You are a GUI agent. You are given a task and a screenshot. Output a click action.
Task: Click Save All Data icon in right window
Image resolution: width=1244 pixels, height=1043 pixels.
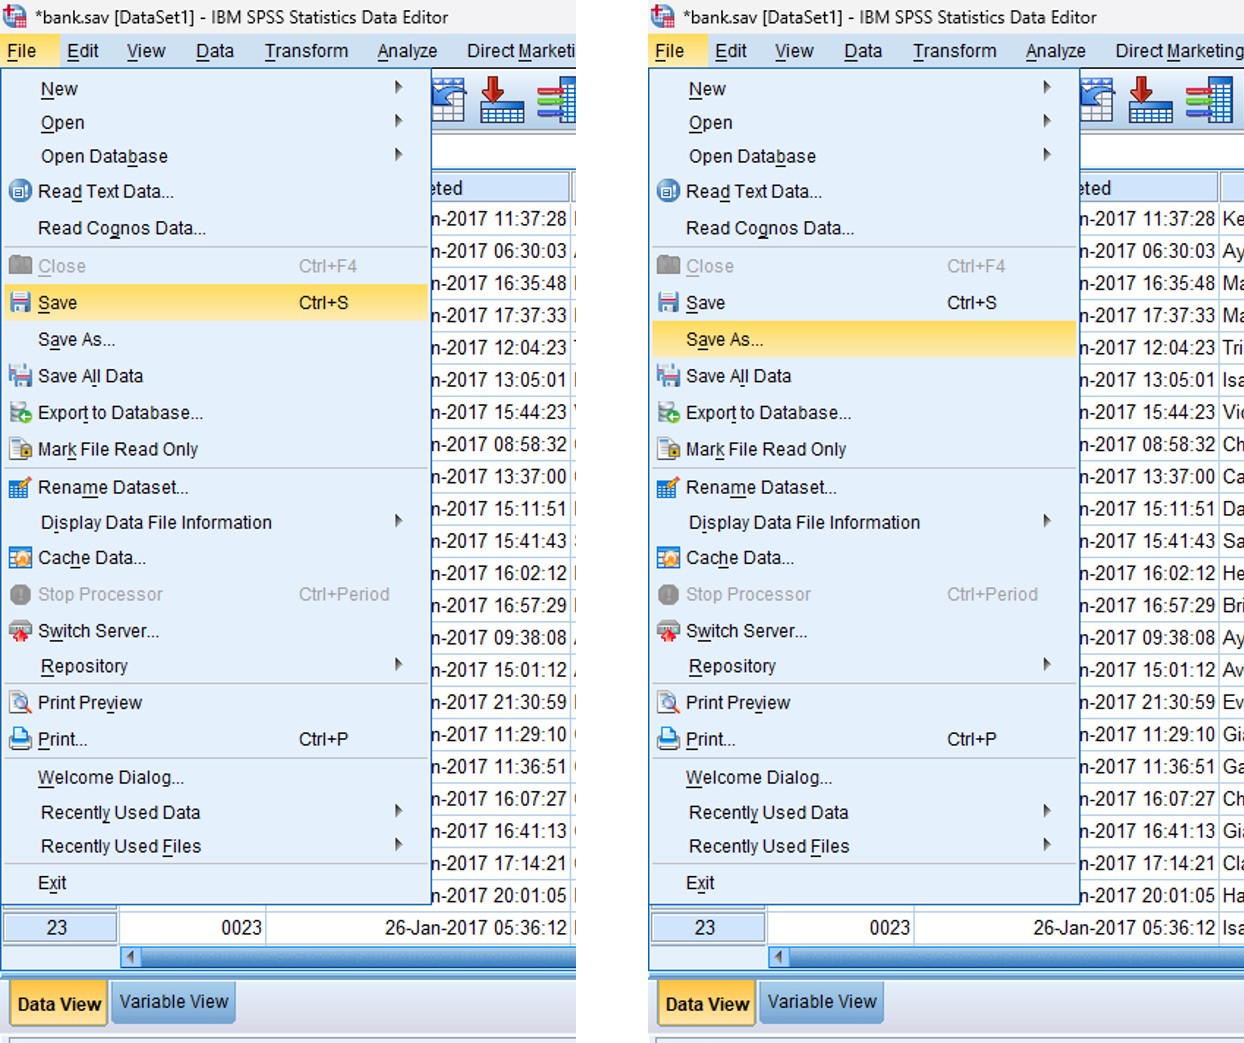pyautogui.click(x=668, y=376)
